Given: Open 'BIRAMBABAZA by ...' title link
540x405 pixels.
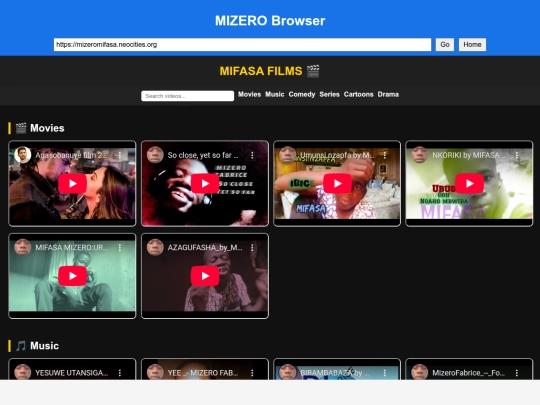Looking at the screenshot, I should coord(334,373).
